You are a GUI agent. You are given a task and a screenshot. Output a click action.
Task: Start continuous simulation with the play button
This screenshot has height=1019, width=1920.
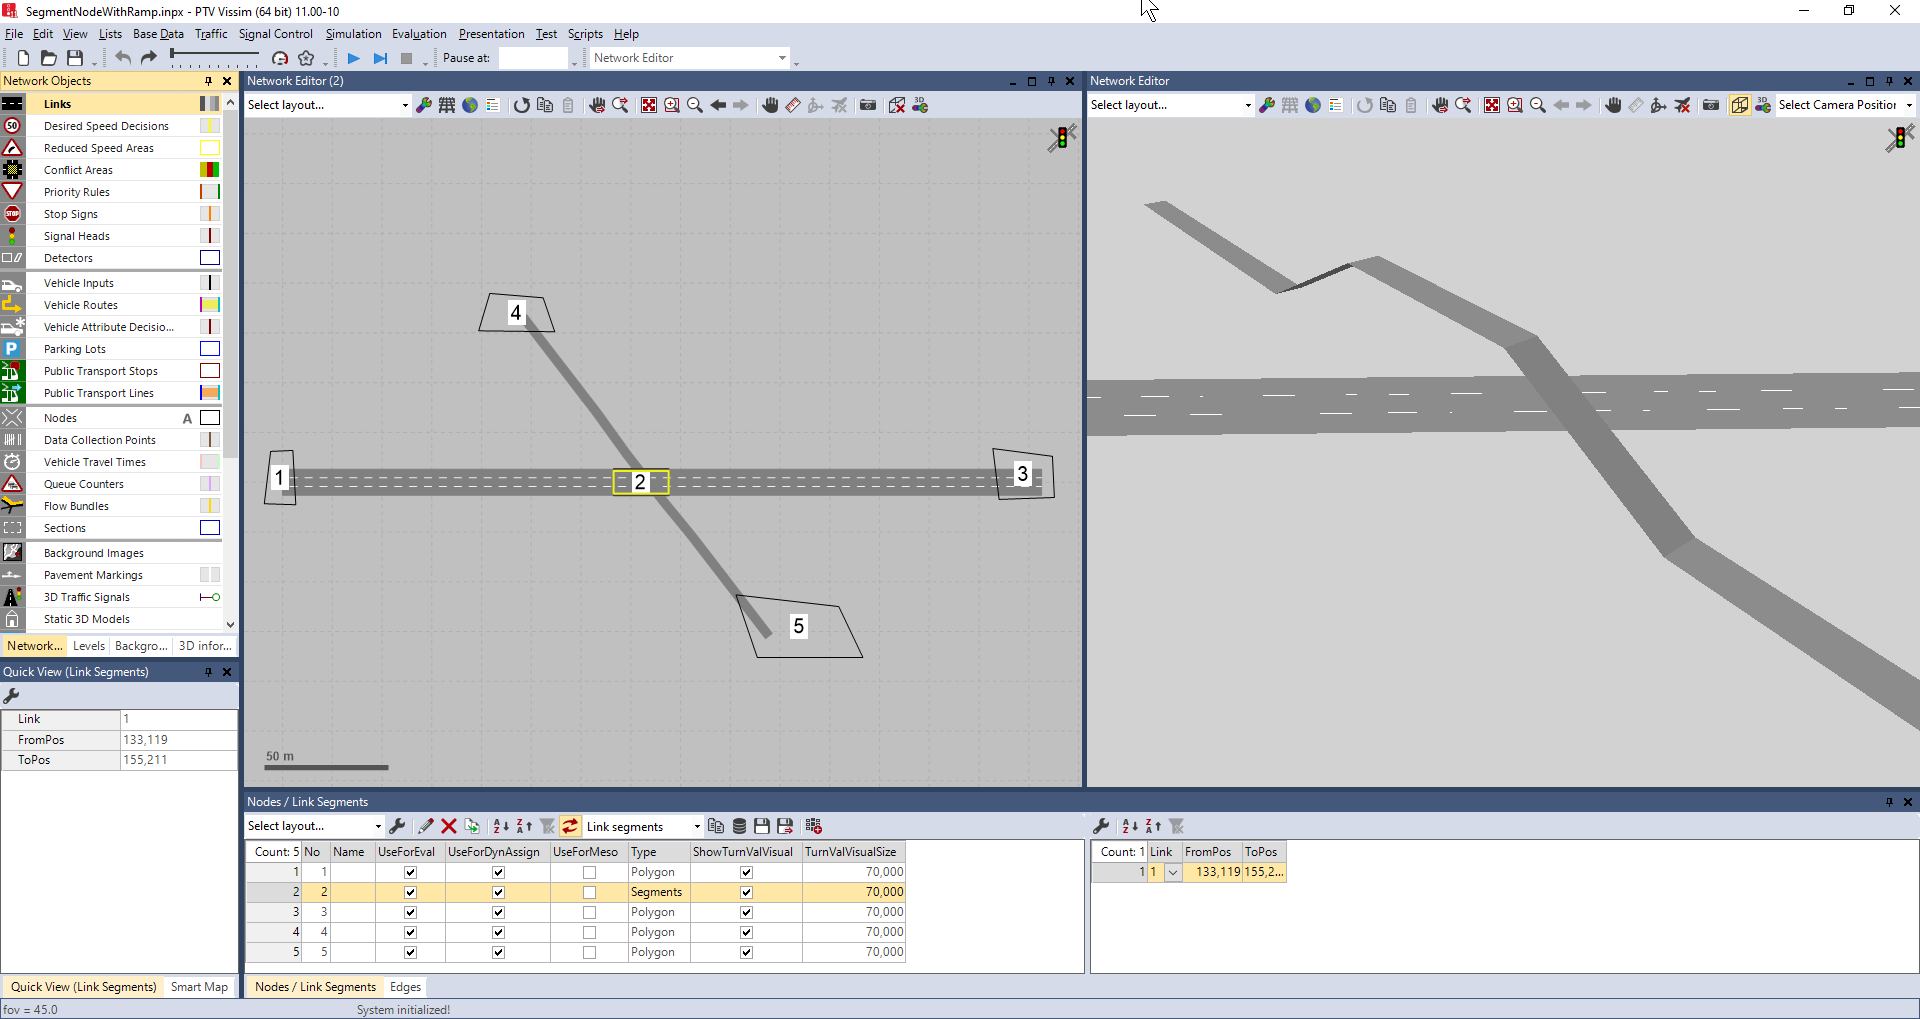(353, 59)
